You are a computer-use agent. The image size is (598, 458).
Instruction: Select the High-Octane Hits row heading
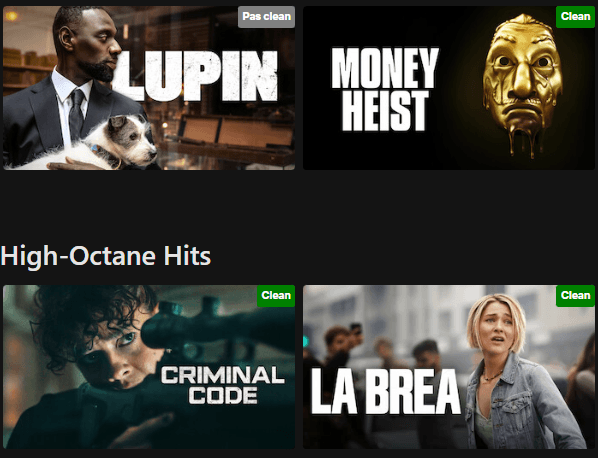tap(106, 256)
